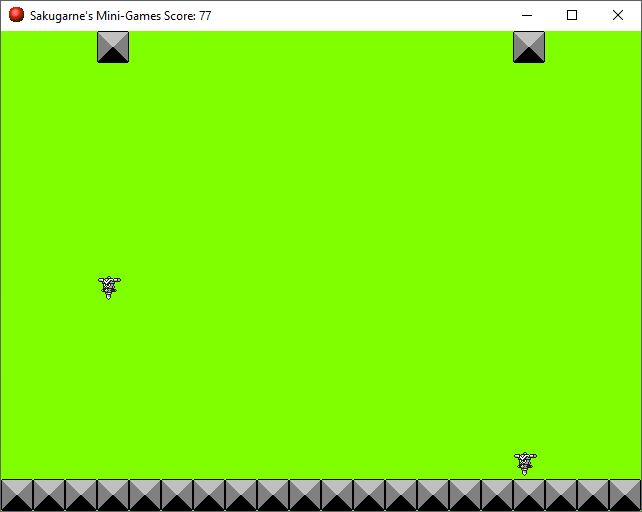Image resolution: width=642 pixels, height=512 pixels.
Task: Maximize the Sakugarne's Mini-Games window
Action: (x=572, y=16)
